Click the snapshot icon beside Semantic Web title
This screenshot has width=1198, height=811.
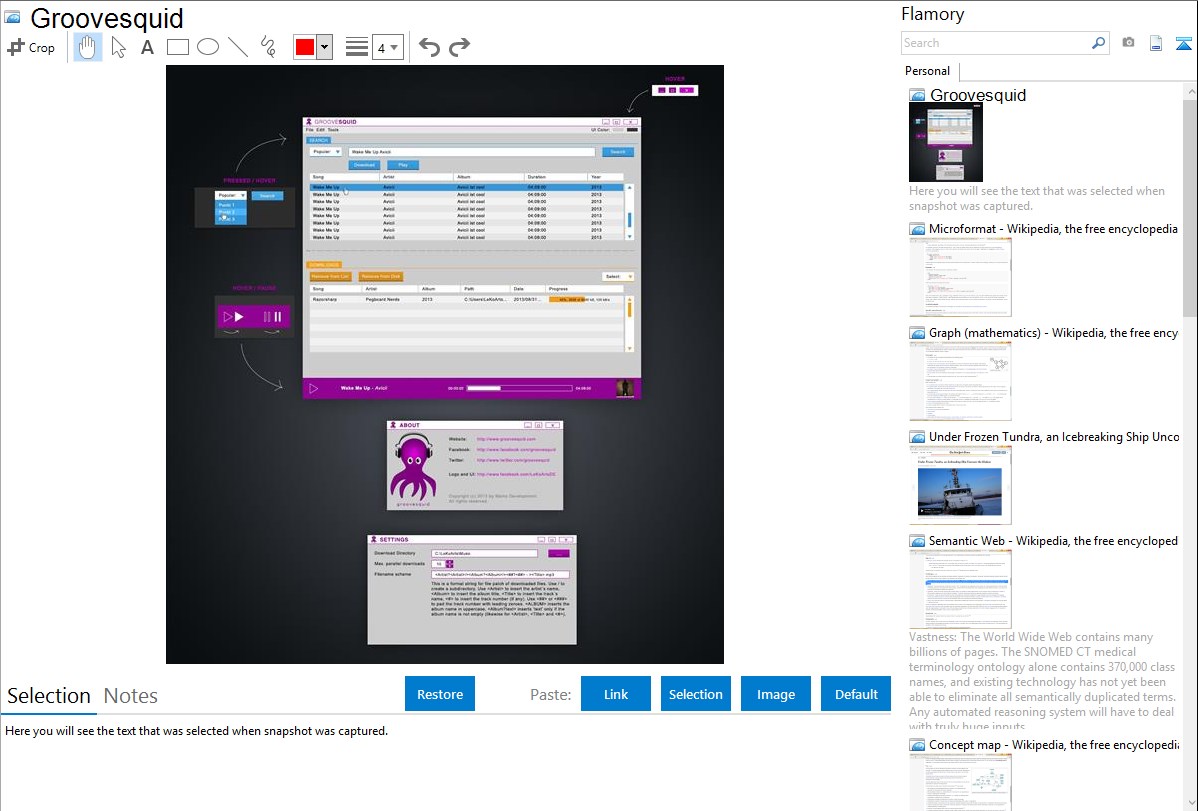coord(917,541)
